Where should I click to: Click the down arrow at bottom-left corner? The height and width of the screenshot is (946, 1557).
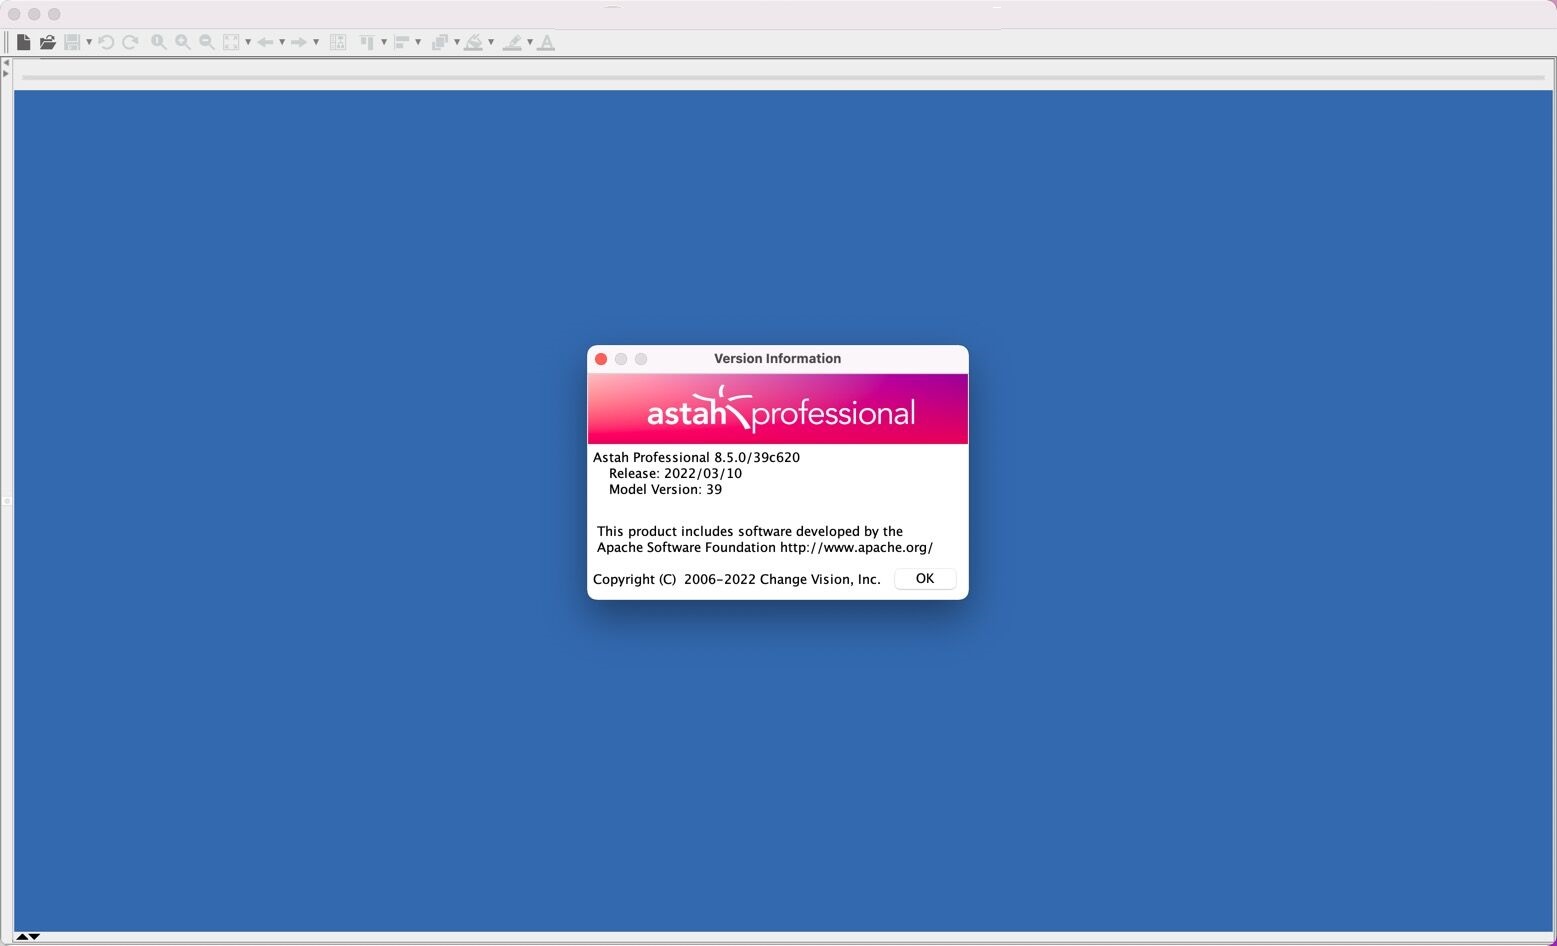coord(34,936)
